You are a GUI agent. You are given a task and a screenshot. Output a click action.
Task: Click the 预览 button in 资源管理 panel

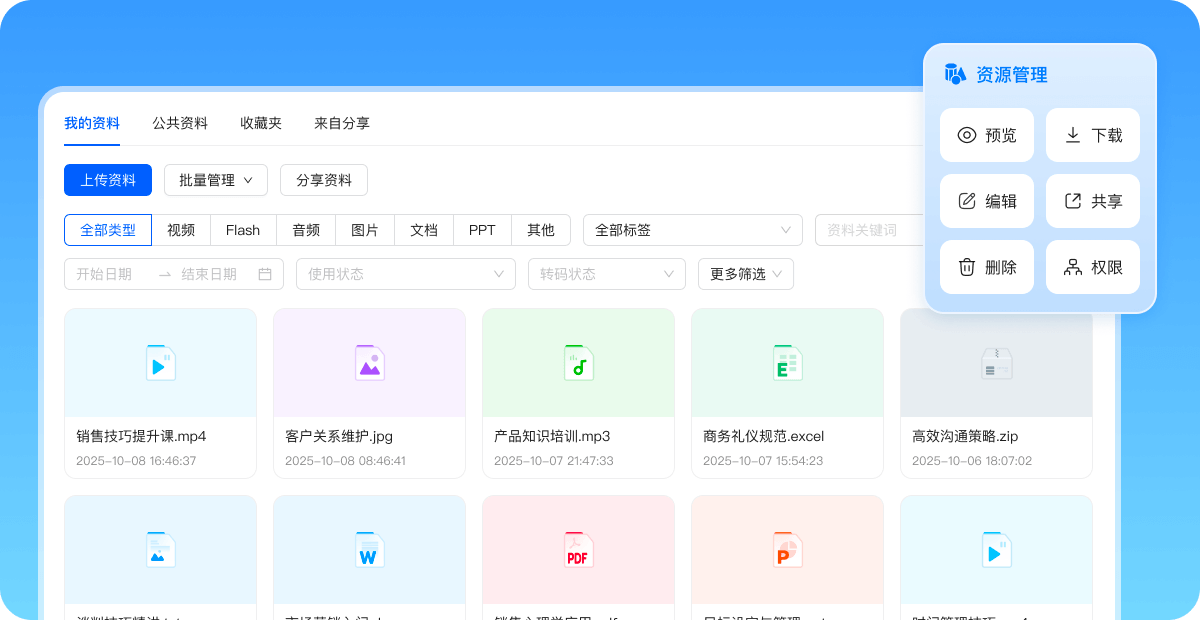987,135
